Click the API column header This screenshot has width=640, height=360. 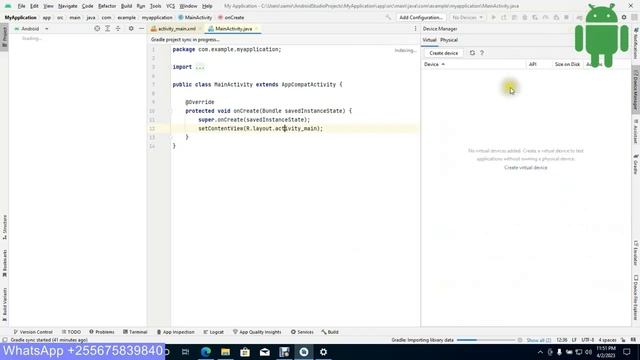533,64
